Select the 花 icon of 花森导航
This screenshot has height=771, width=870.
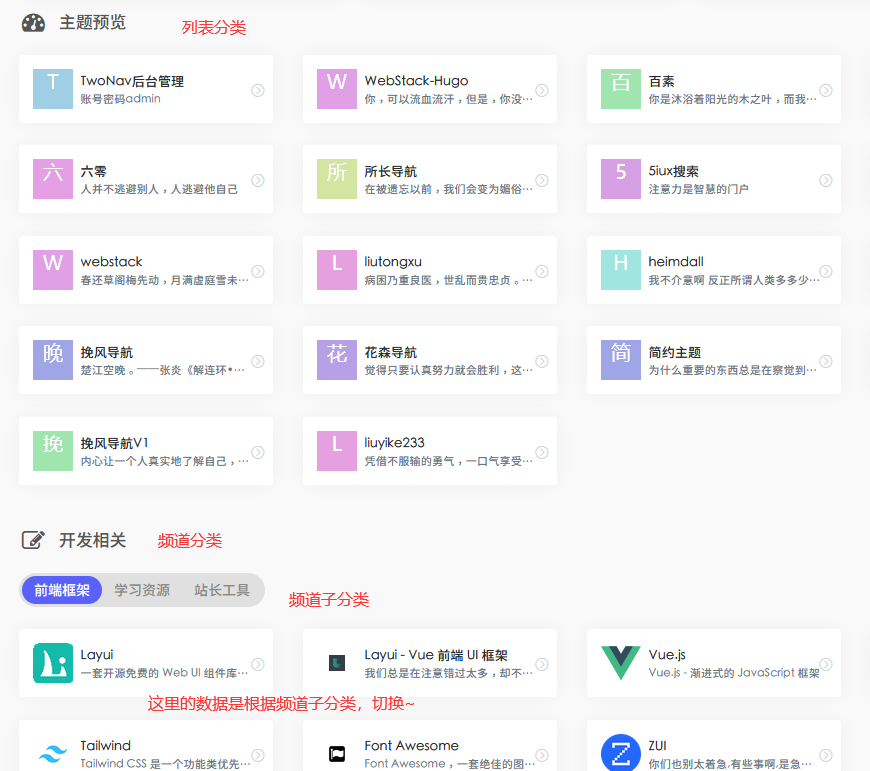click(x=337, y=359)
